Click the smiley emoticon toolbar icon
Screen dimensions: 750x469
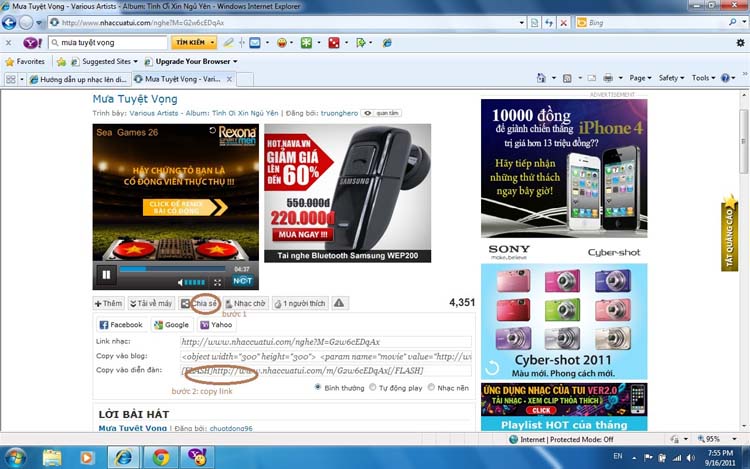click(x=282, y=43)
